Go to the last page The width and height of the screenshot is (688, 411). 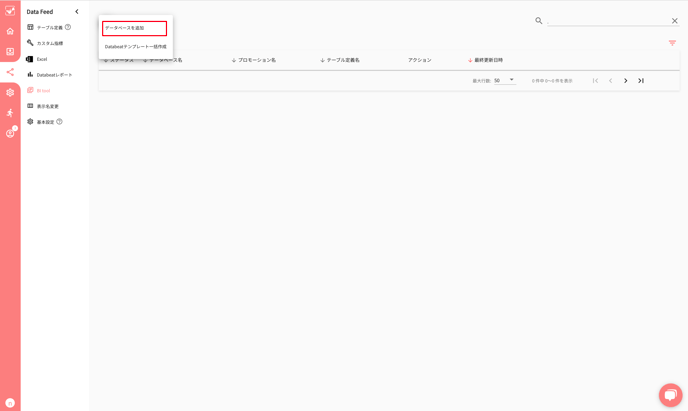[x=641, y=81]
